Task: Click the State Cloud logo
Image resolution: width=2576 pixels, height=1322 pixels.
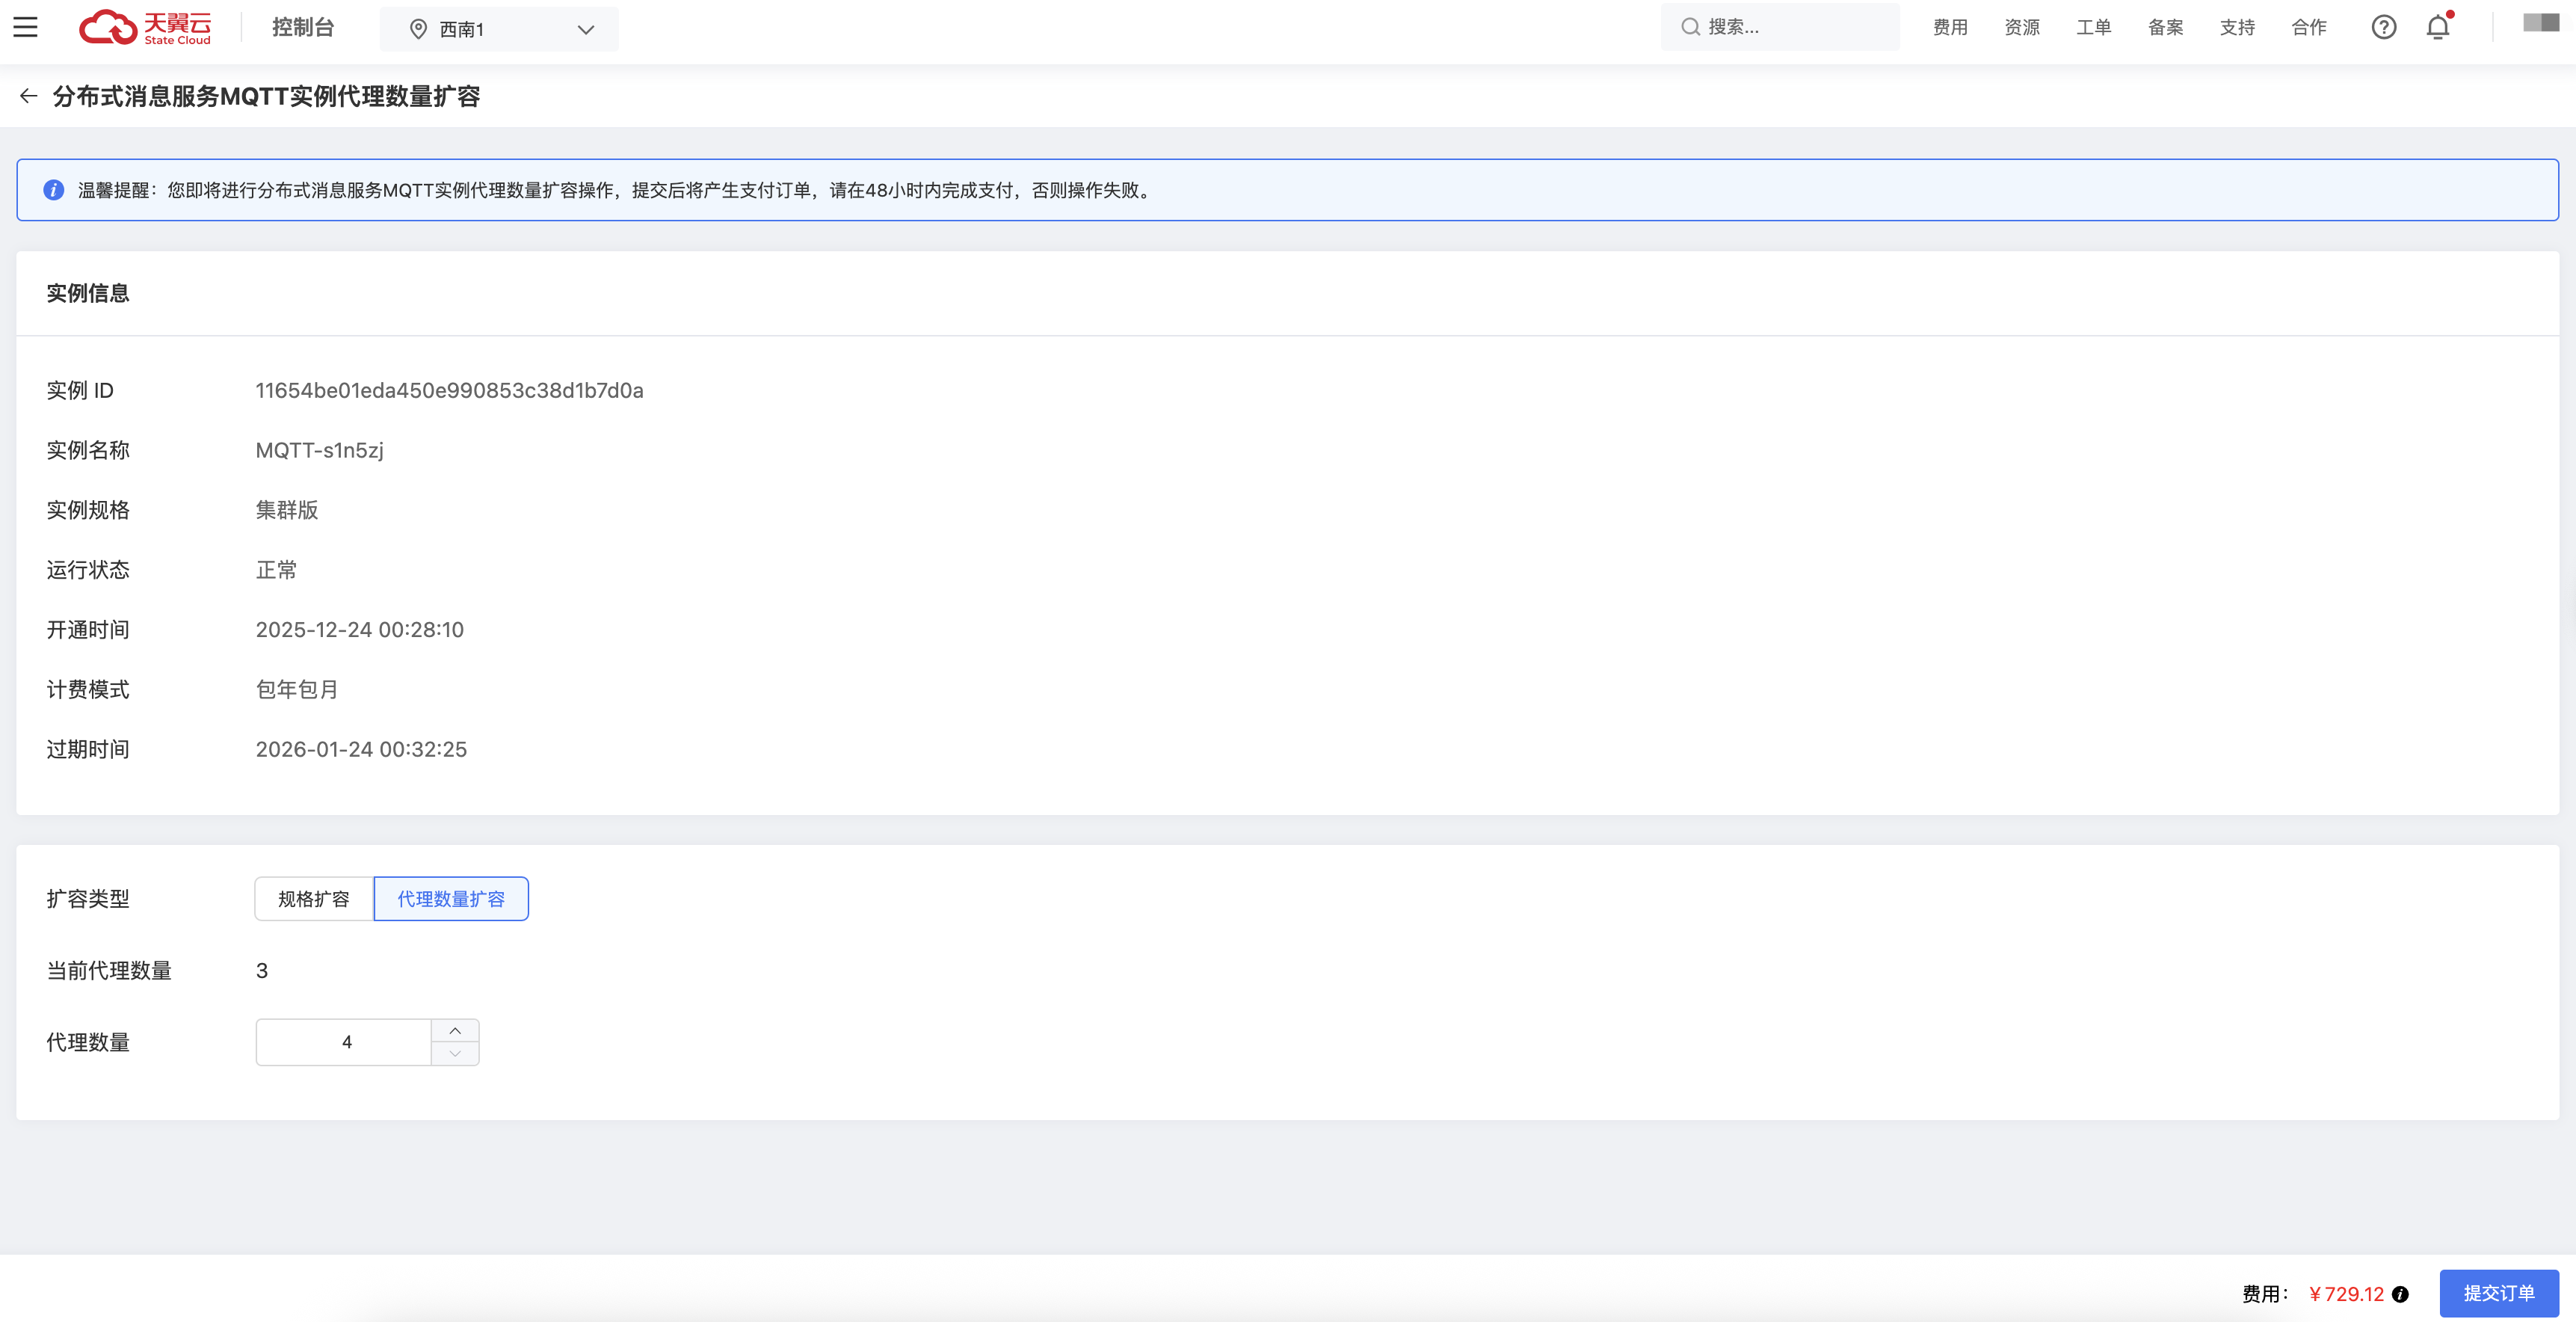Action: pyautogui.click(x=146, y=27)
